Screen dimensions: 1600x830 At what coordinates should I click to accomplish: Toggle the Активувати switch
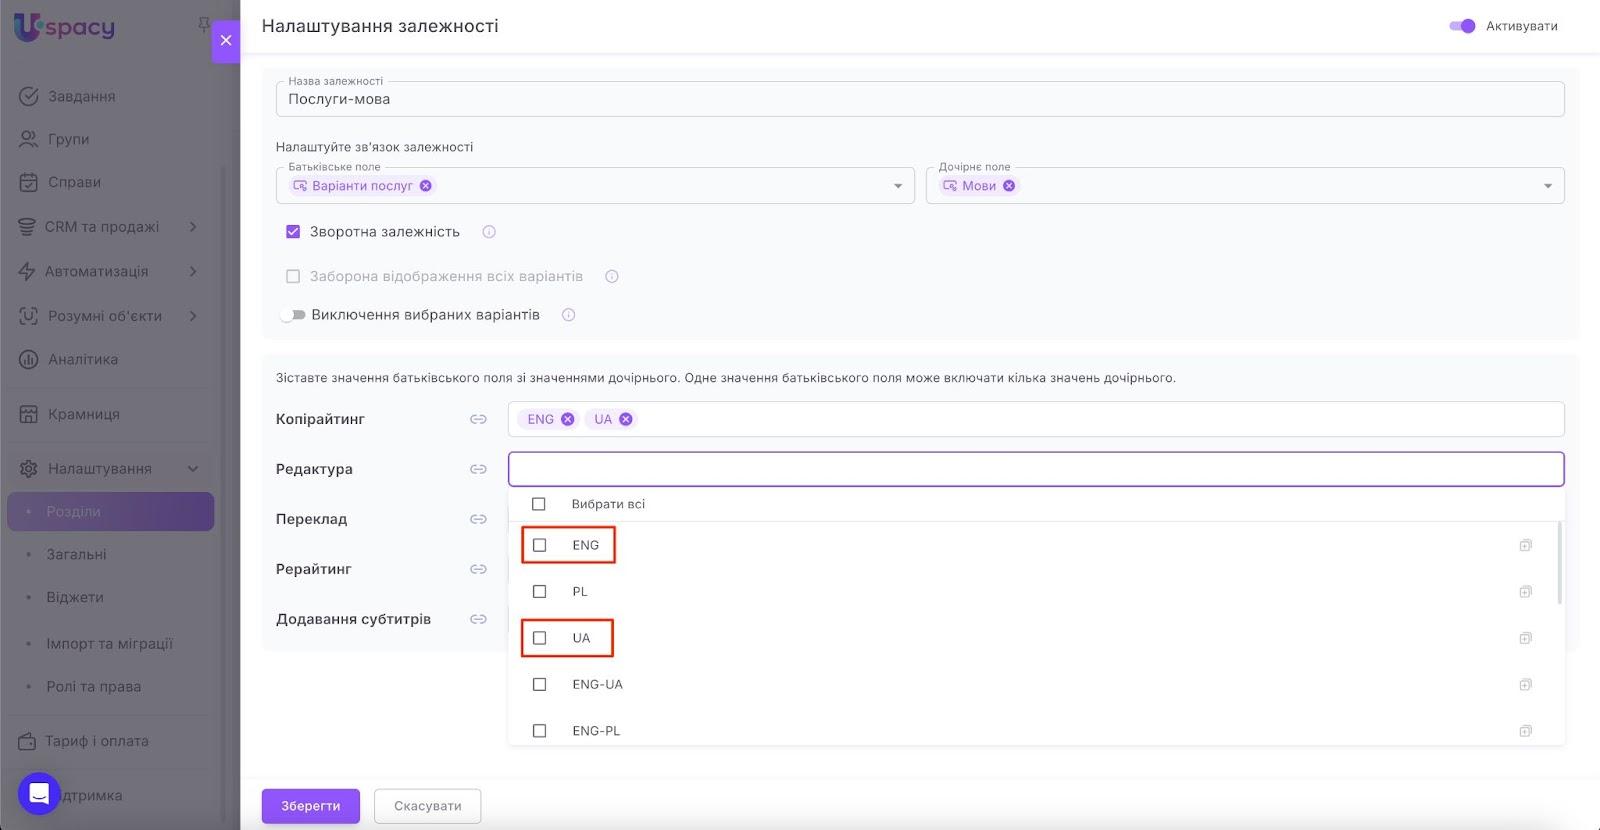(x=1462, y=26)
